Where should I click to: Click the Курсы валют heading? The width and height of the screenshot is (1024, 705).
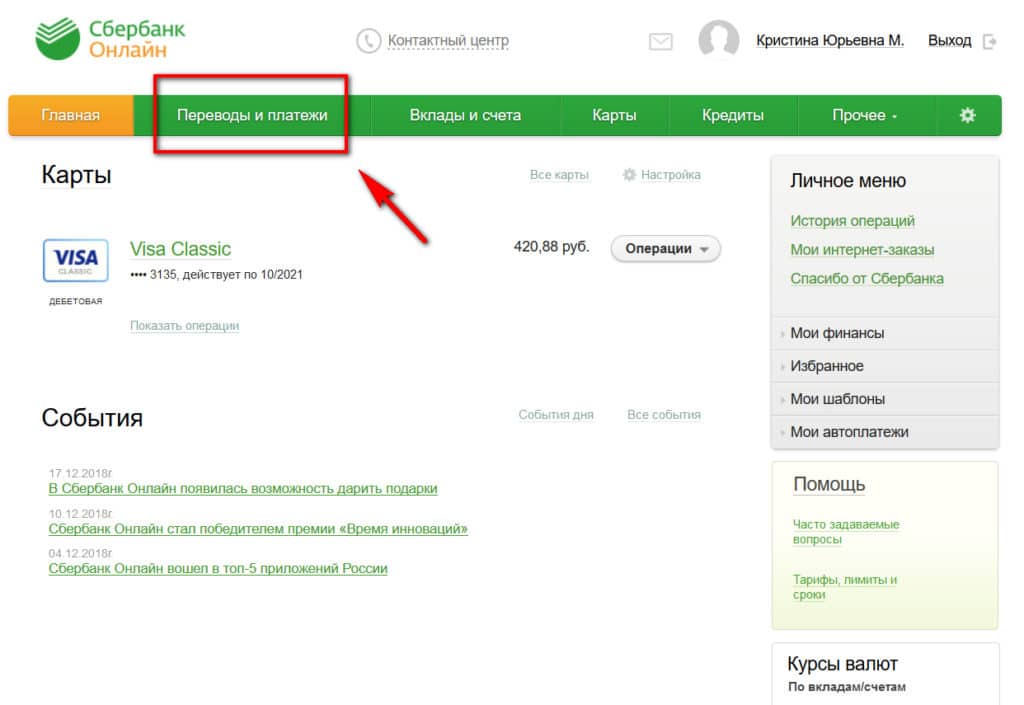(842, 664)
